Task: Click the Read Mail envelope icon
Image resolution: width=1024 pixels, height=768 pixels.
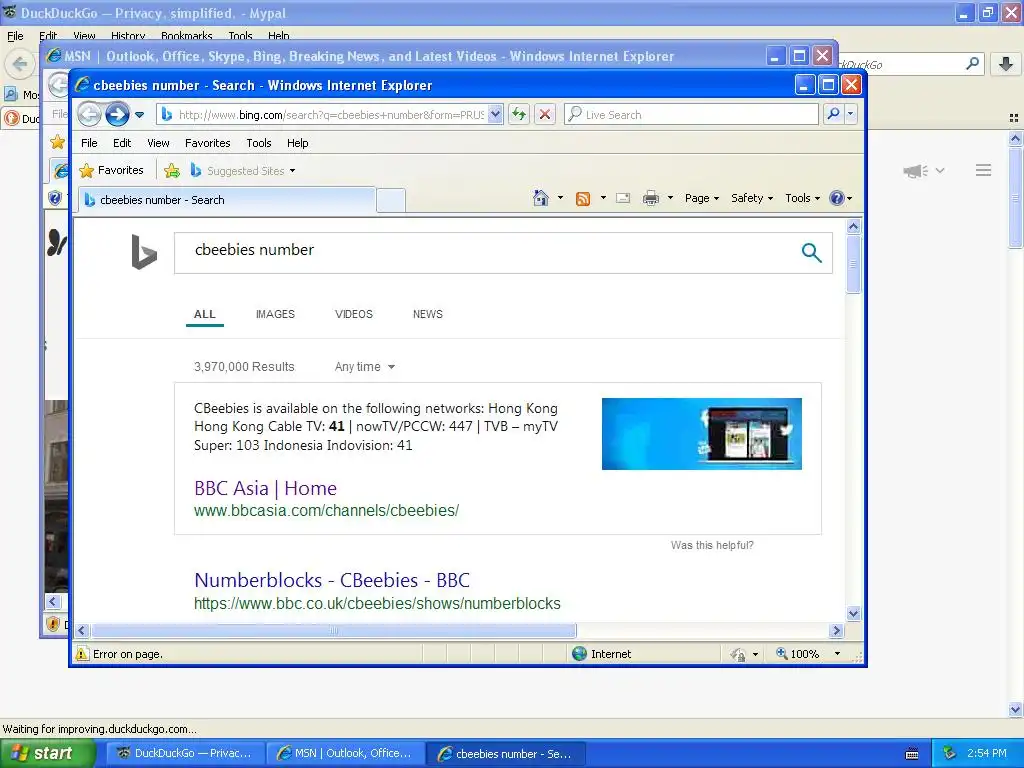Action: tap(623, 198)
